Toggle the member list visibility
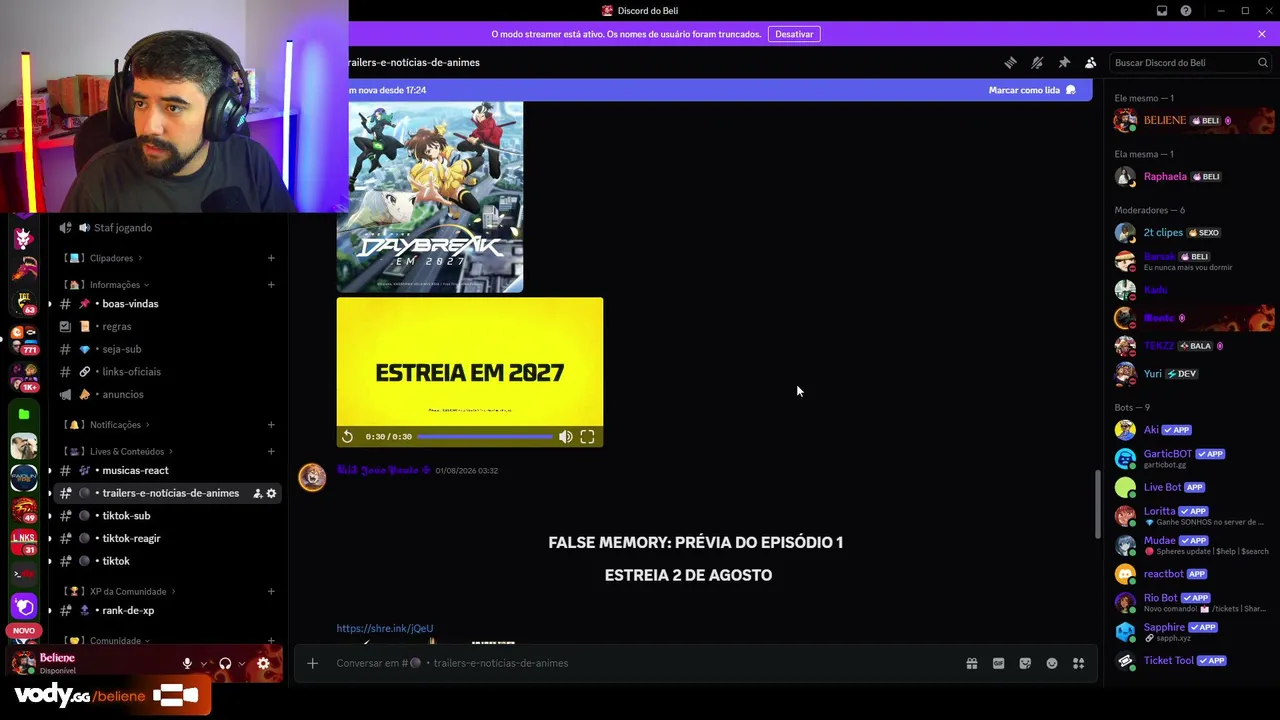 click(x=1091, y=62)
